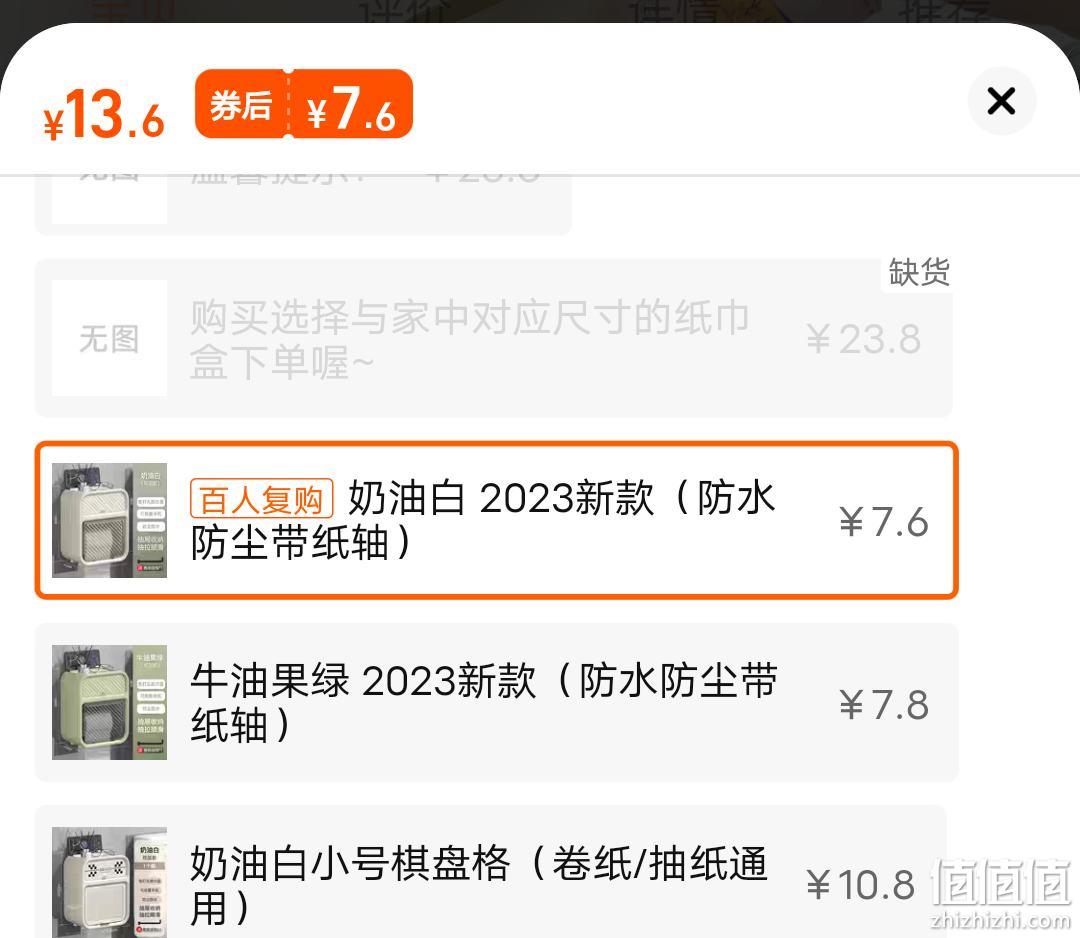
Task: Tap the 百人复购 orange tag
Action: tap(262, 499)
